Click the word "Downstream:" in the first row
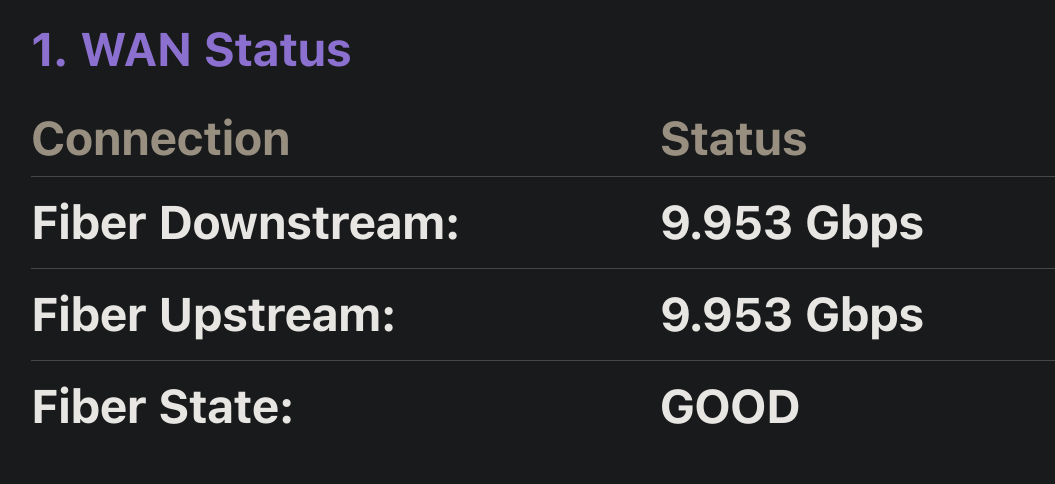The height and width of the screenshot is (484, 1055). tap(310, 223)
